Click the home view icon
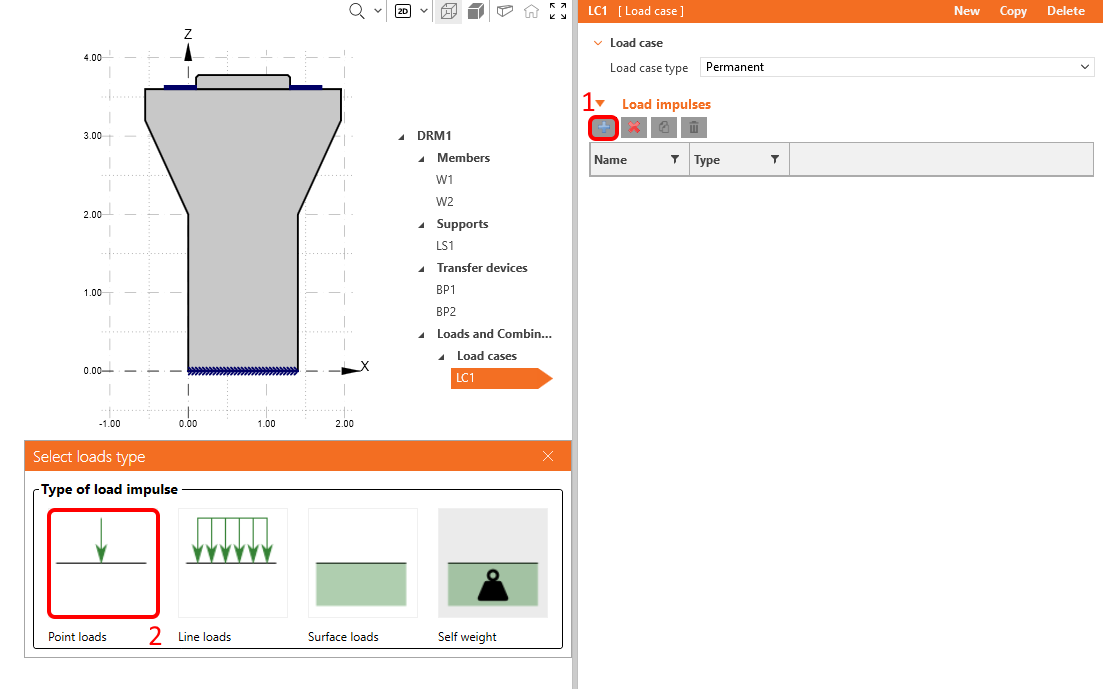This screenshot has height=689, width=1103. pos(531,11)
